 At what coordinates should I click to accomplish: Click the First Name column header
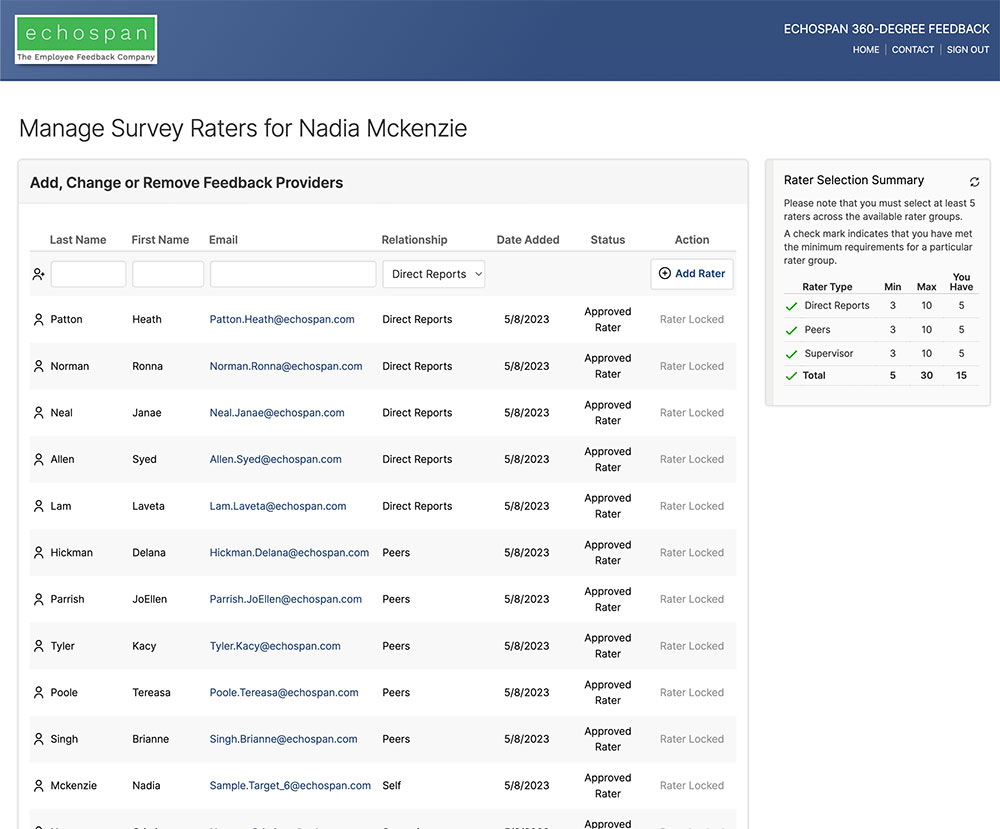(x=160, y=240)
